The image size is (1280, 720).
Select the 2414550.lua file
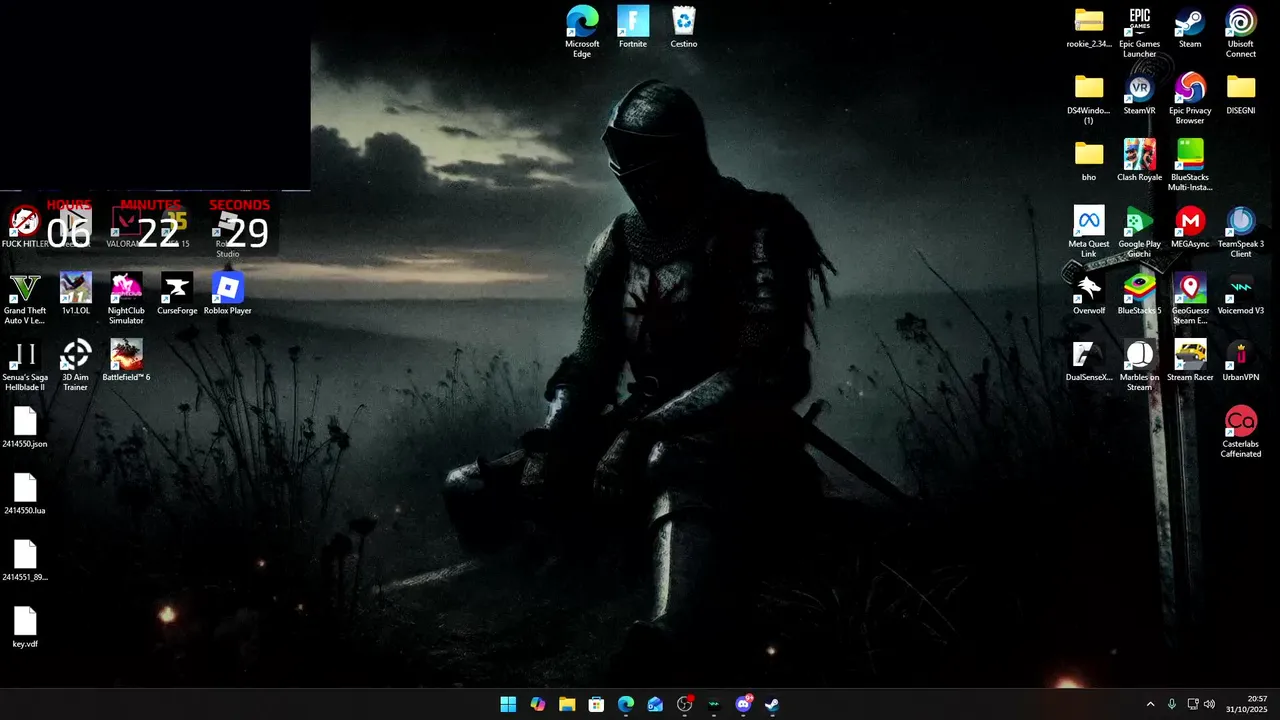[25, 496]
